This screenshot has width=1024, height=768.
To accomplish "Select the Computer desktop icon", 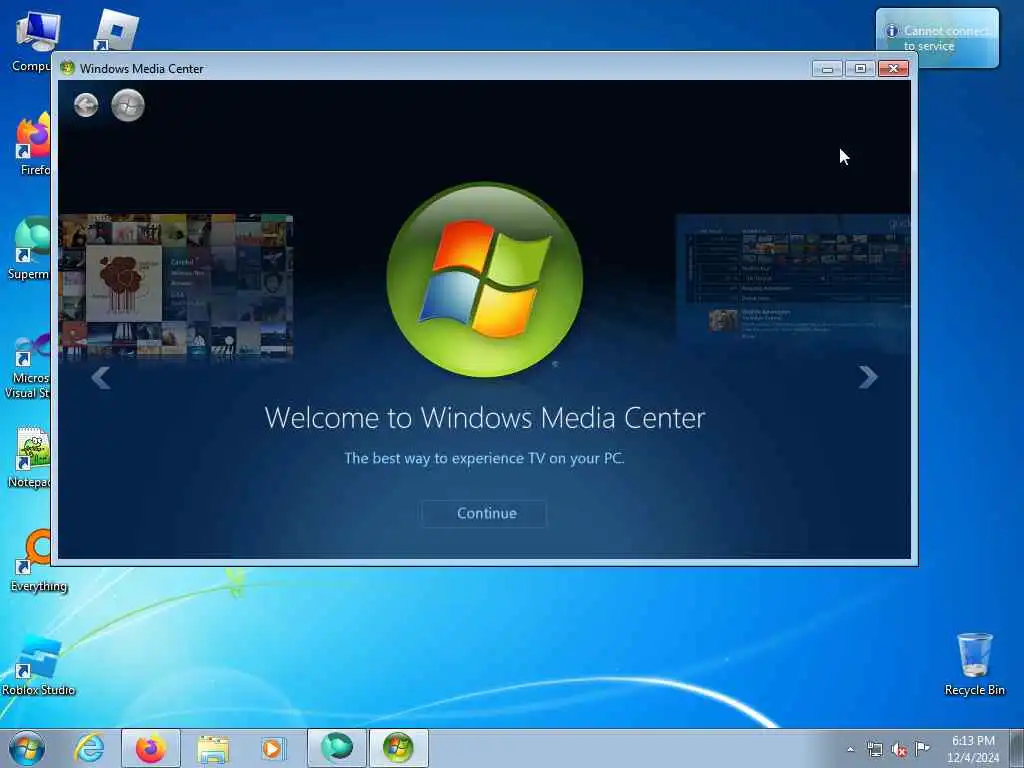I will tap(35, 40).
